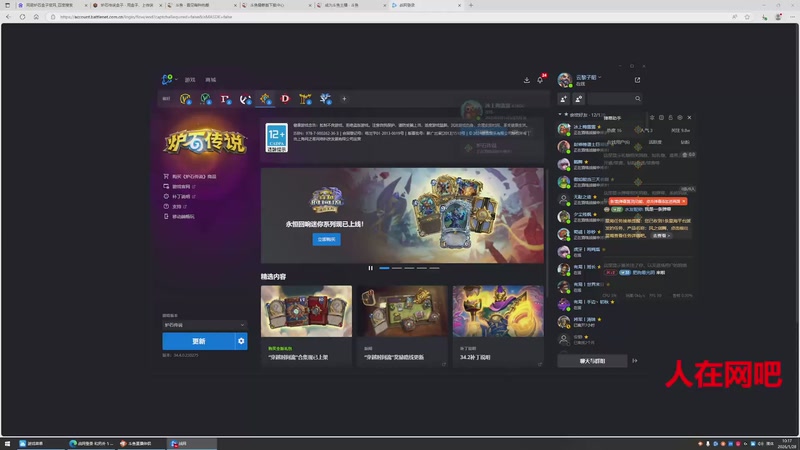Collapse the favorite friends group
Viewport: 800px width, 450px height.
(560, 115)
